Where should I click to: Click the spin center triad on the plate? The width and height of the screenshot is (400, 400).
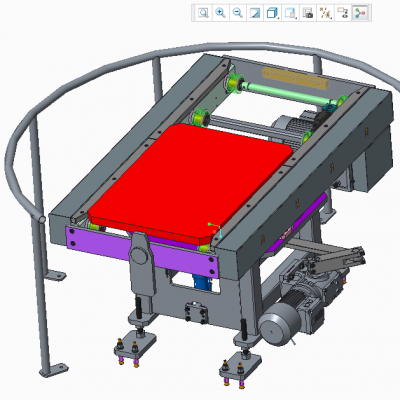pos(215,229)
